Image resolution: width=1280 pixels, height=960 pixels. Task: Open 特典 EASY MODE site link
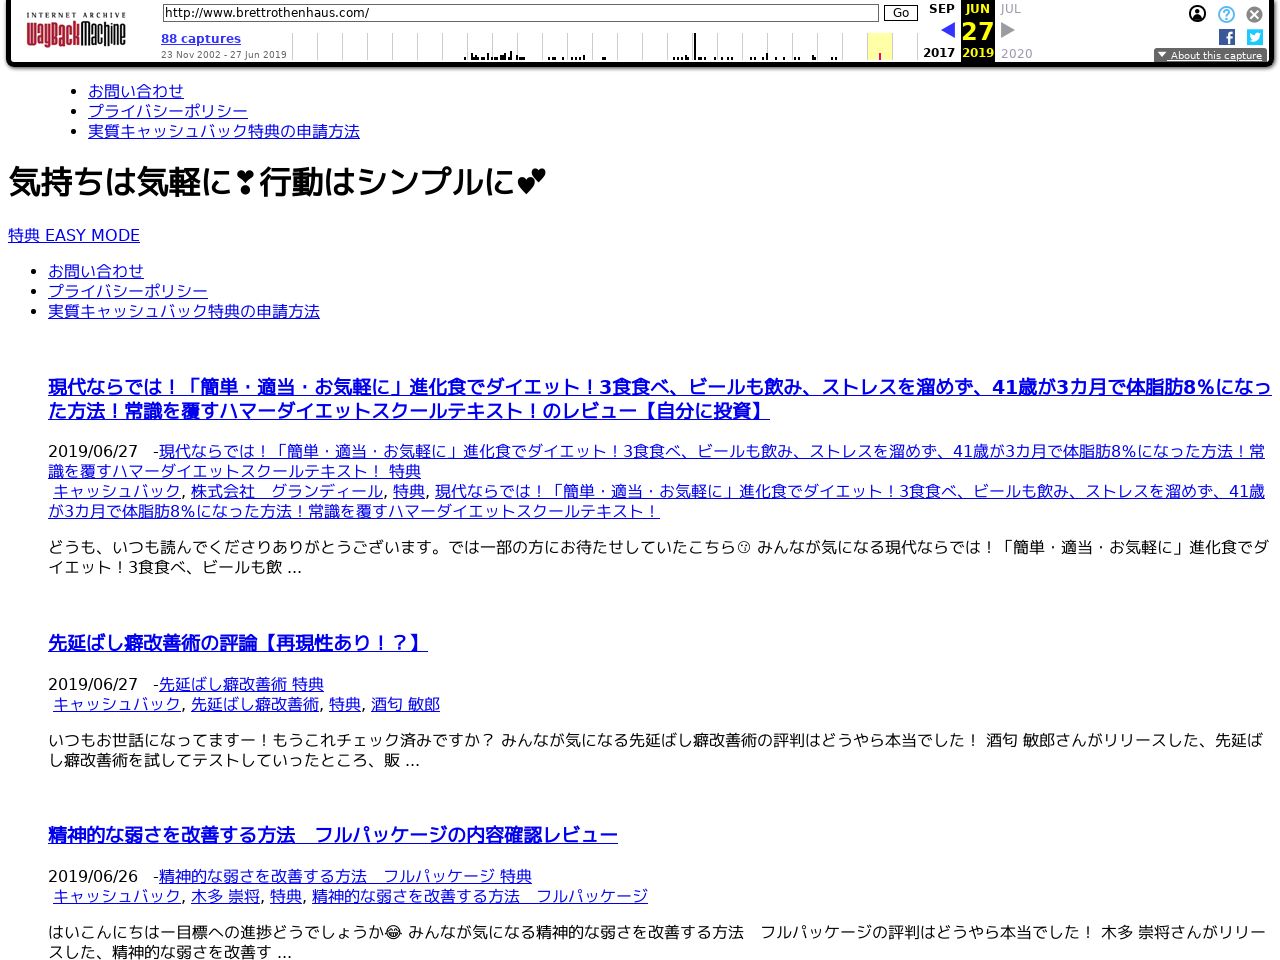pos(74,235)
